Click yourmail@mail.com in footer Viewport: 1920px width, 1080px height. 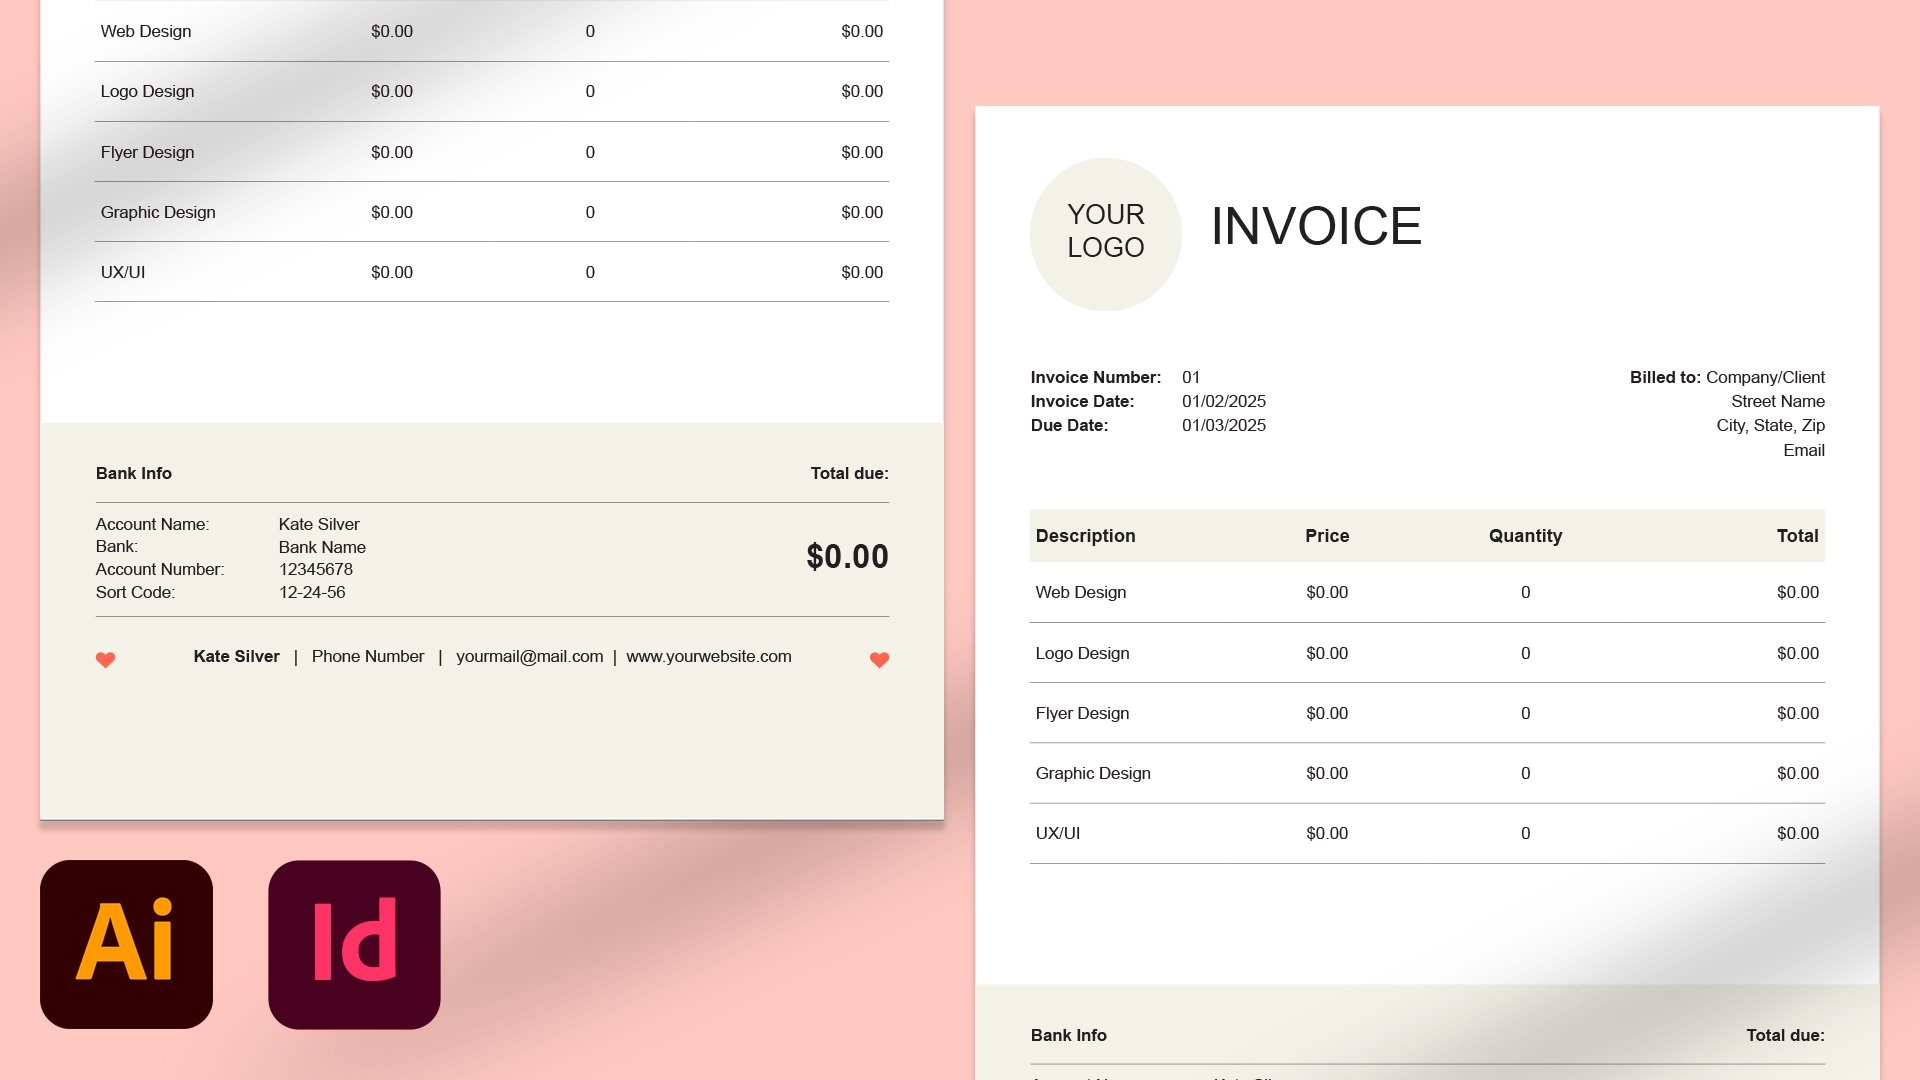[x=529, y=656]
